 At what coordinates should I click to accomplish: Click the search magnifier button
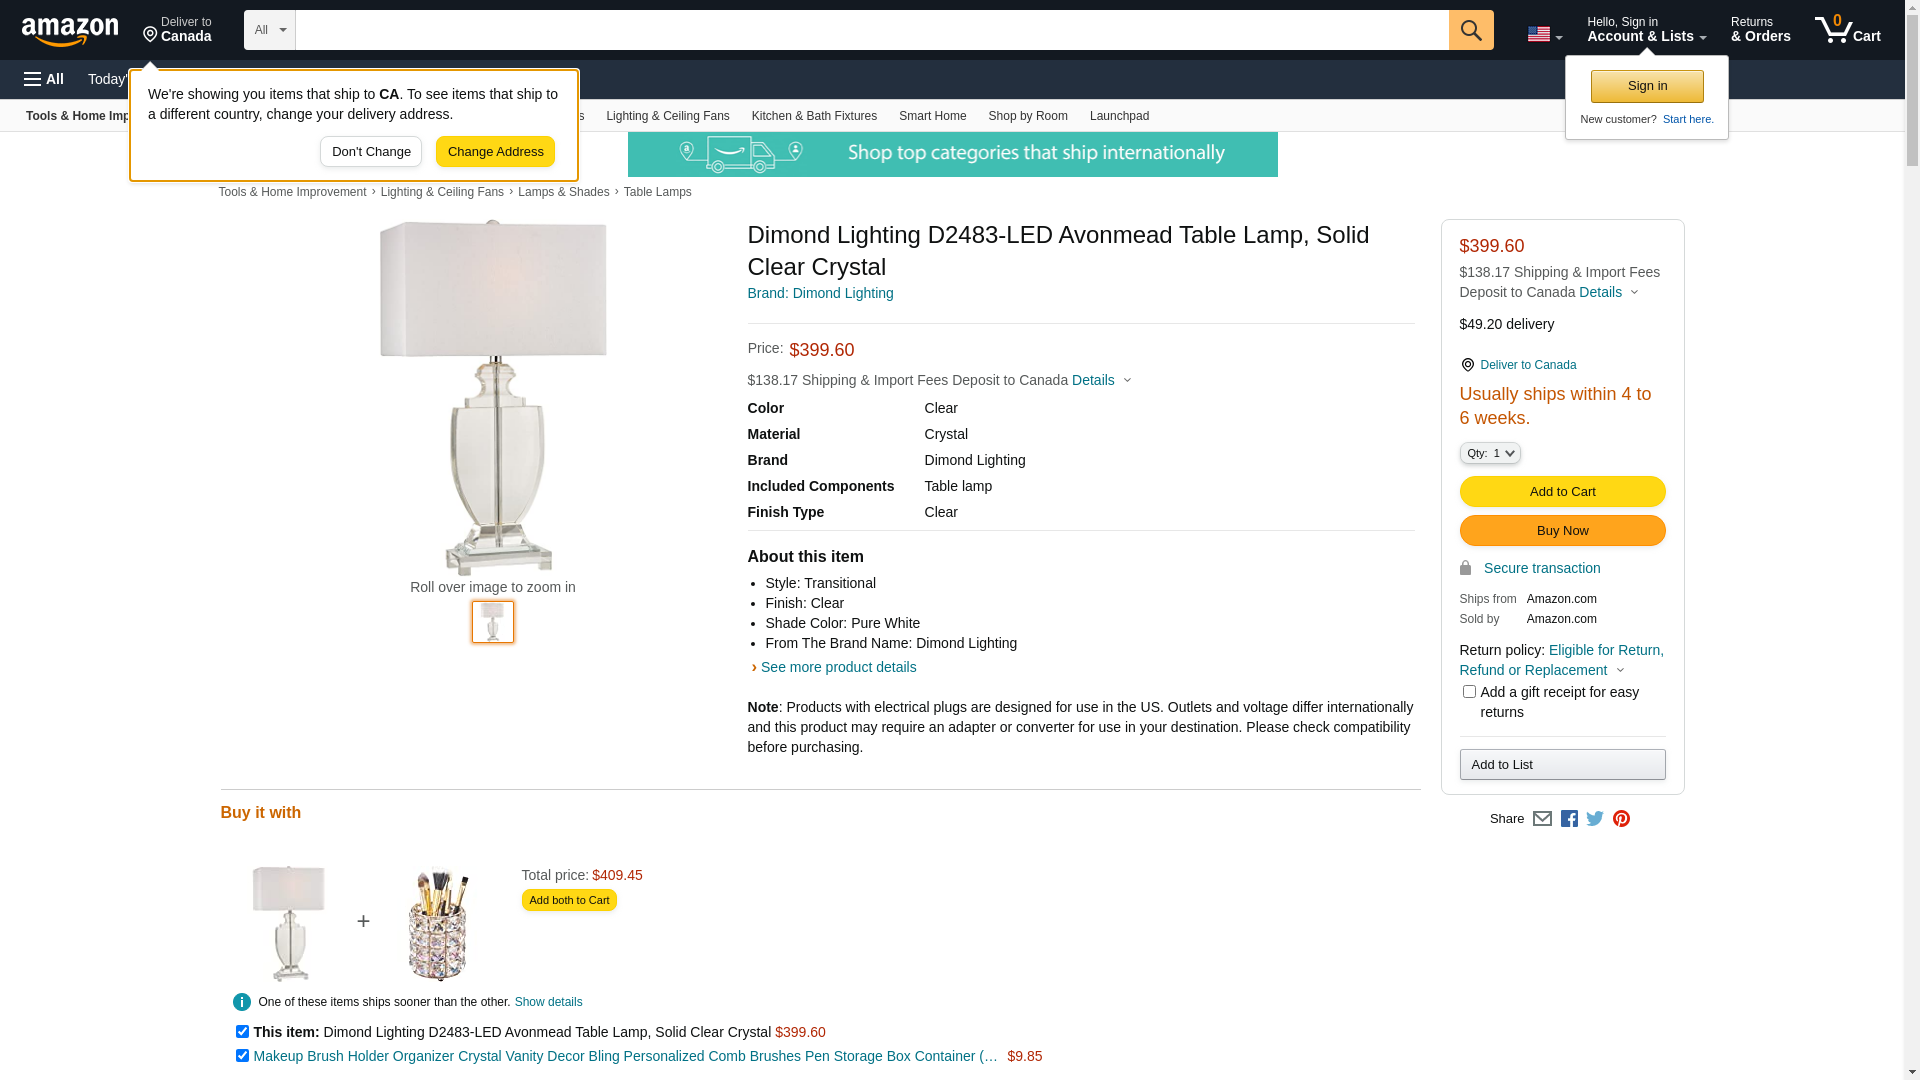pos(1470,30)
